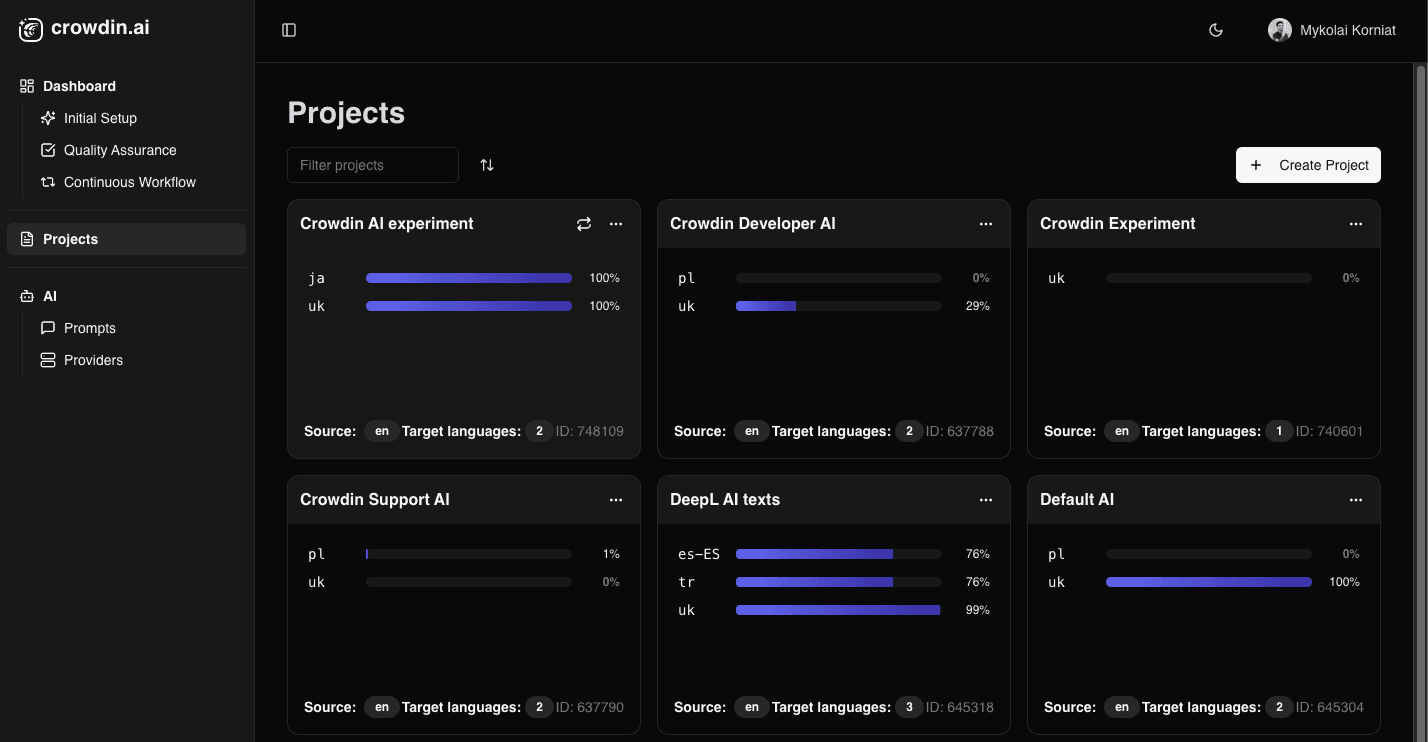The height and width of the screenshot is (742, 1428).
Task: Toggle the sidebar collapse button
Action: coord(289,30)
